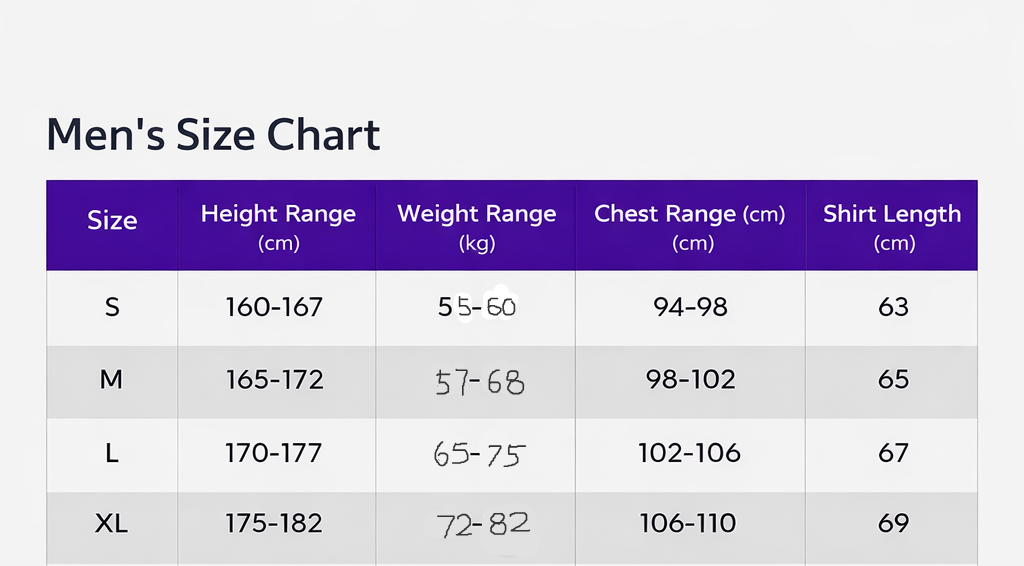Click the Men's Size Chart heading
Screen dimensions: 1024x566
213,134
